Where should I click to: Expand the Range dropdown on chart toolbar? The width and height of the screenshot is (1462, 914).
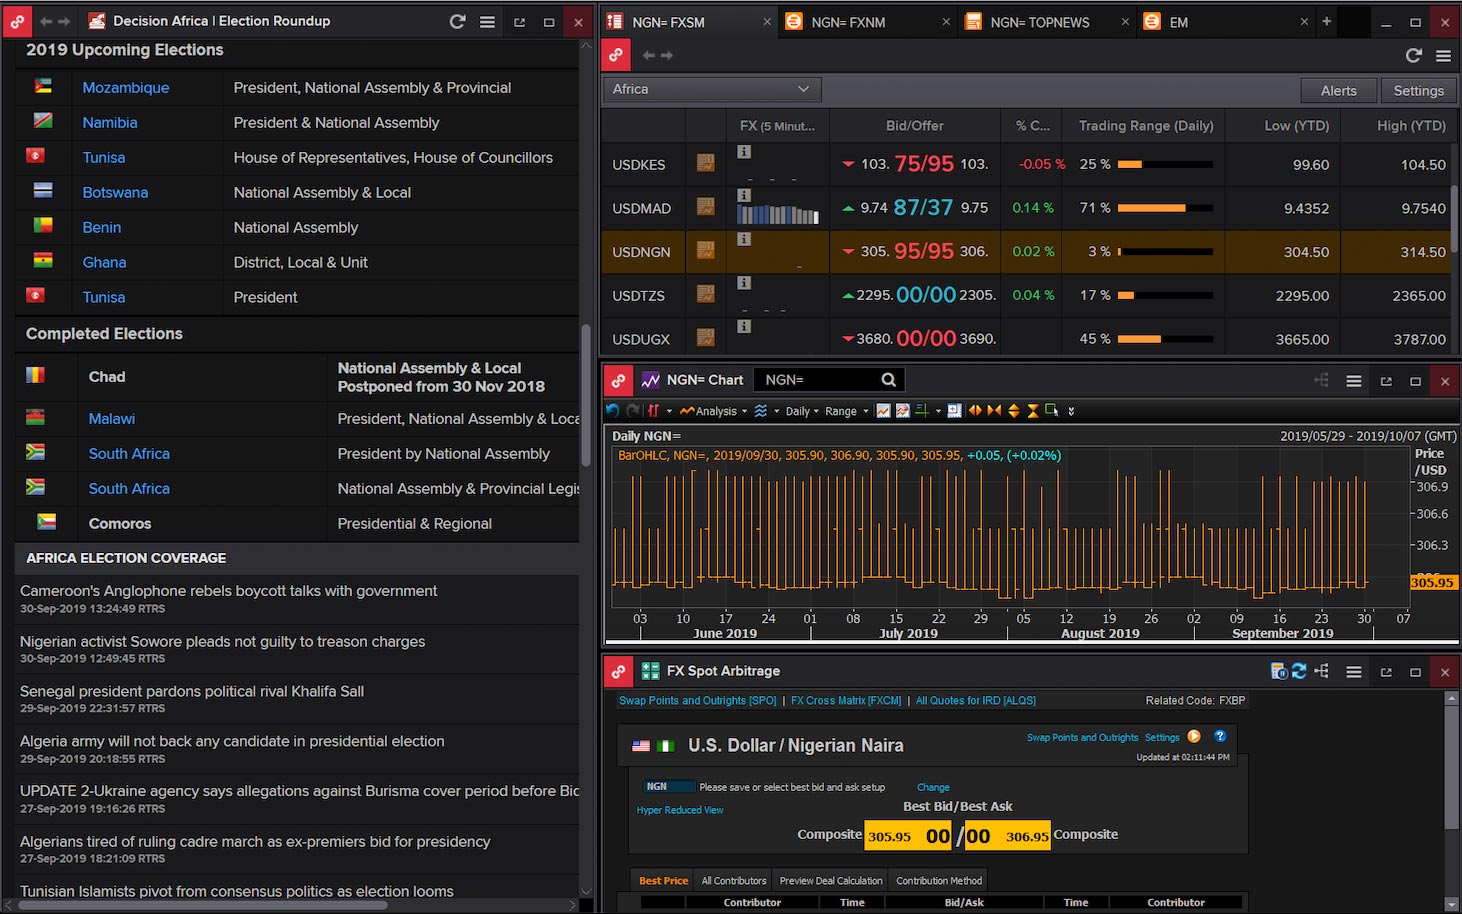click(x=846, y=411)
